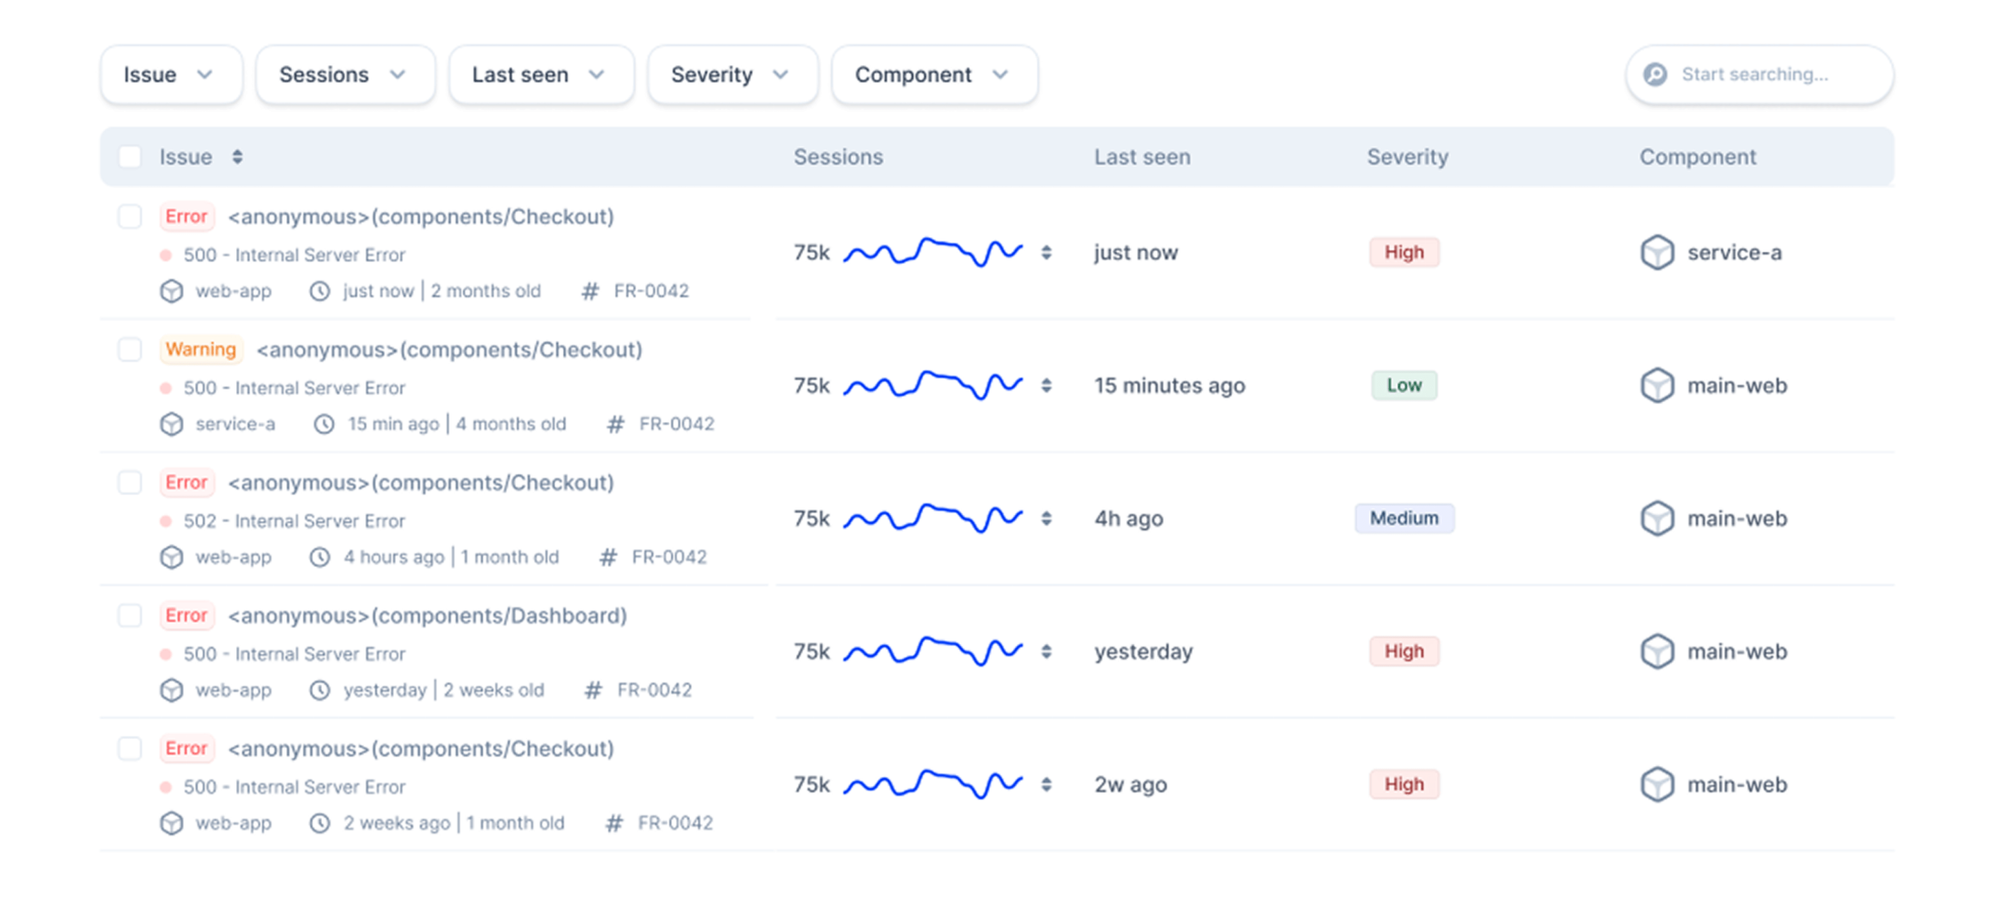
Task: Click cube icon next to service-a component
Action: [x=1657, y=253]
